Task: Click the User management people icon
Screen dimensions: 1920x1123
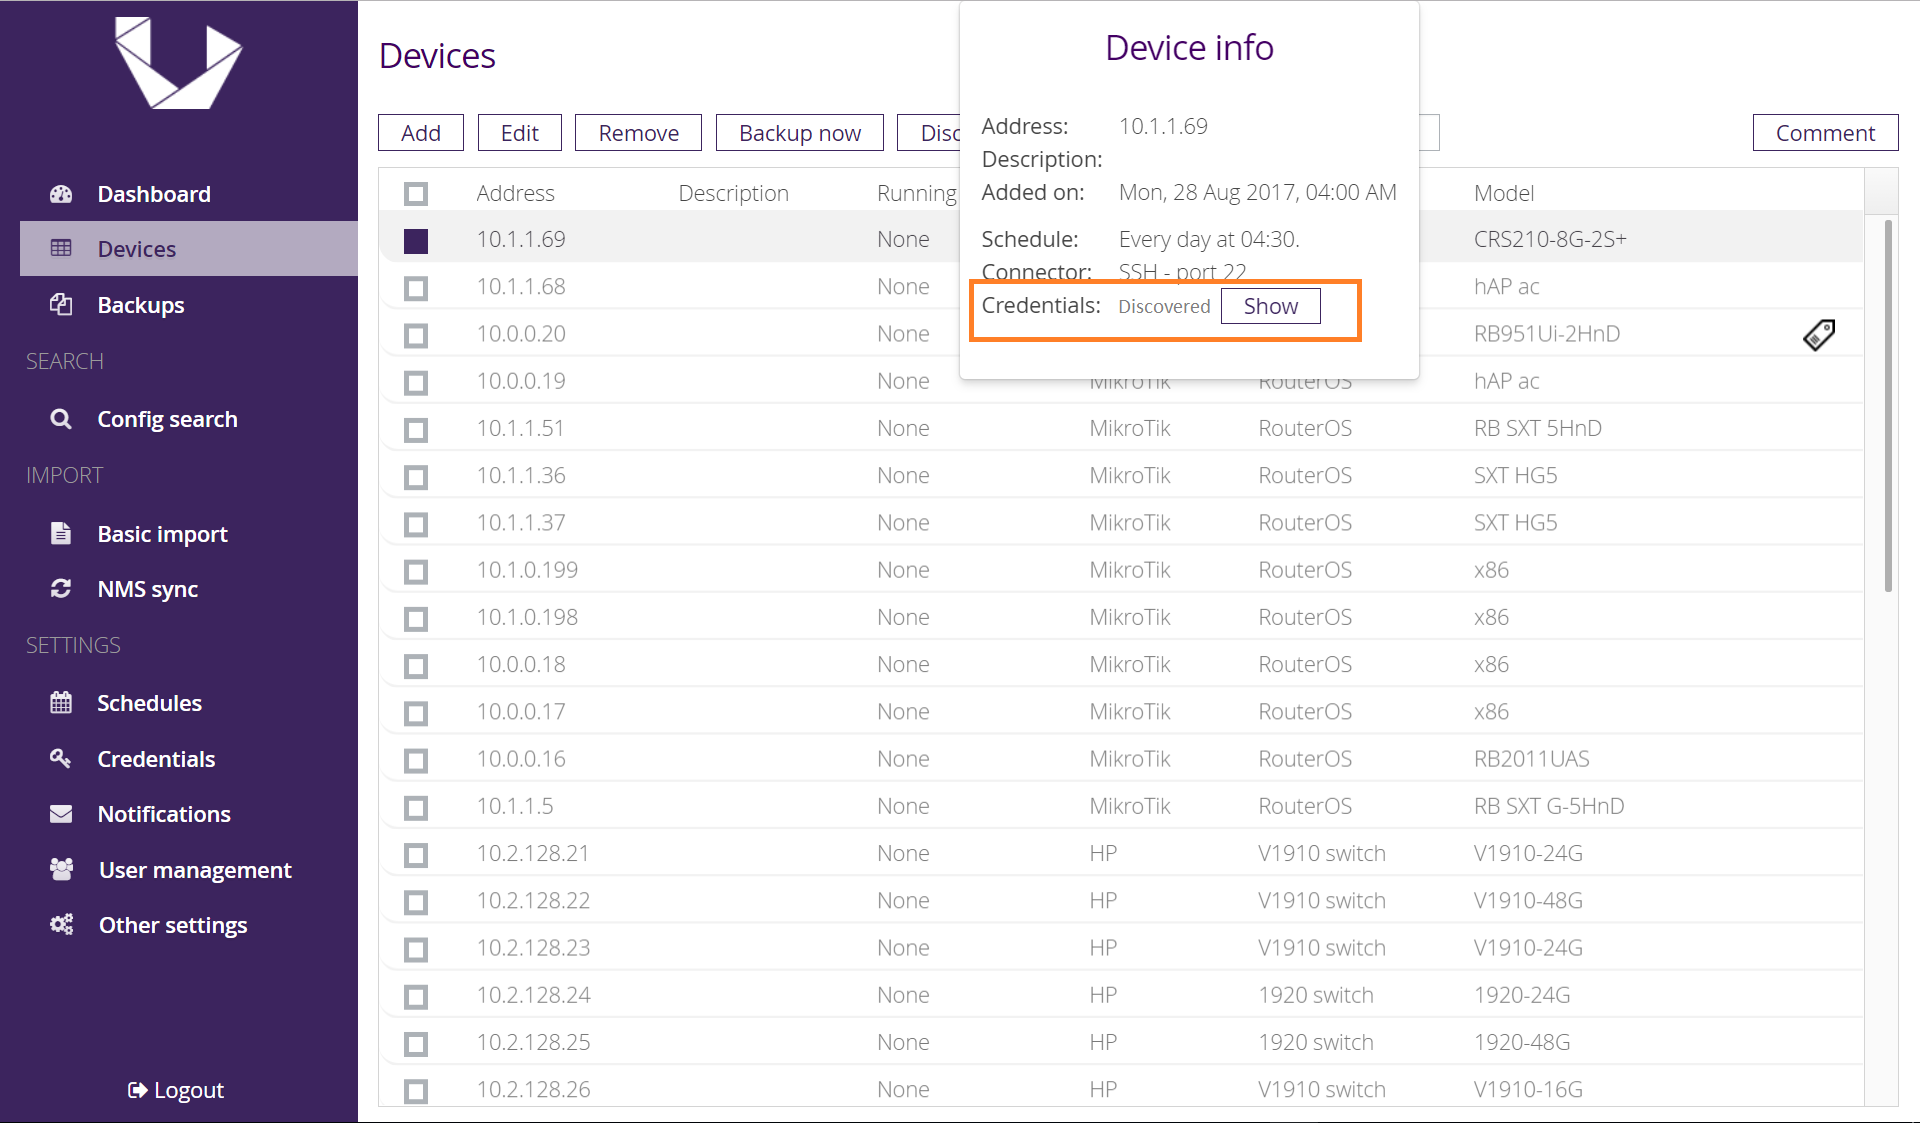Action: [x=61, y=869]
